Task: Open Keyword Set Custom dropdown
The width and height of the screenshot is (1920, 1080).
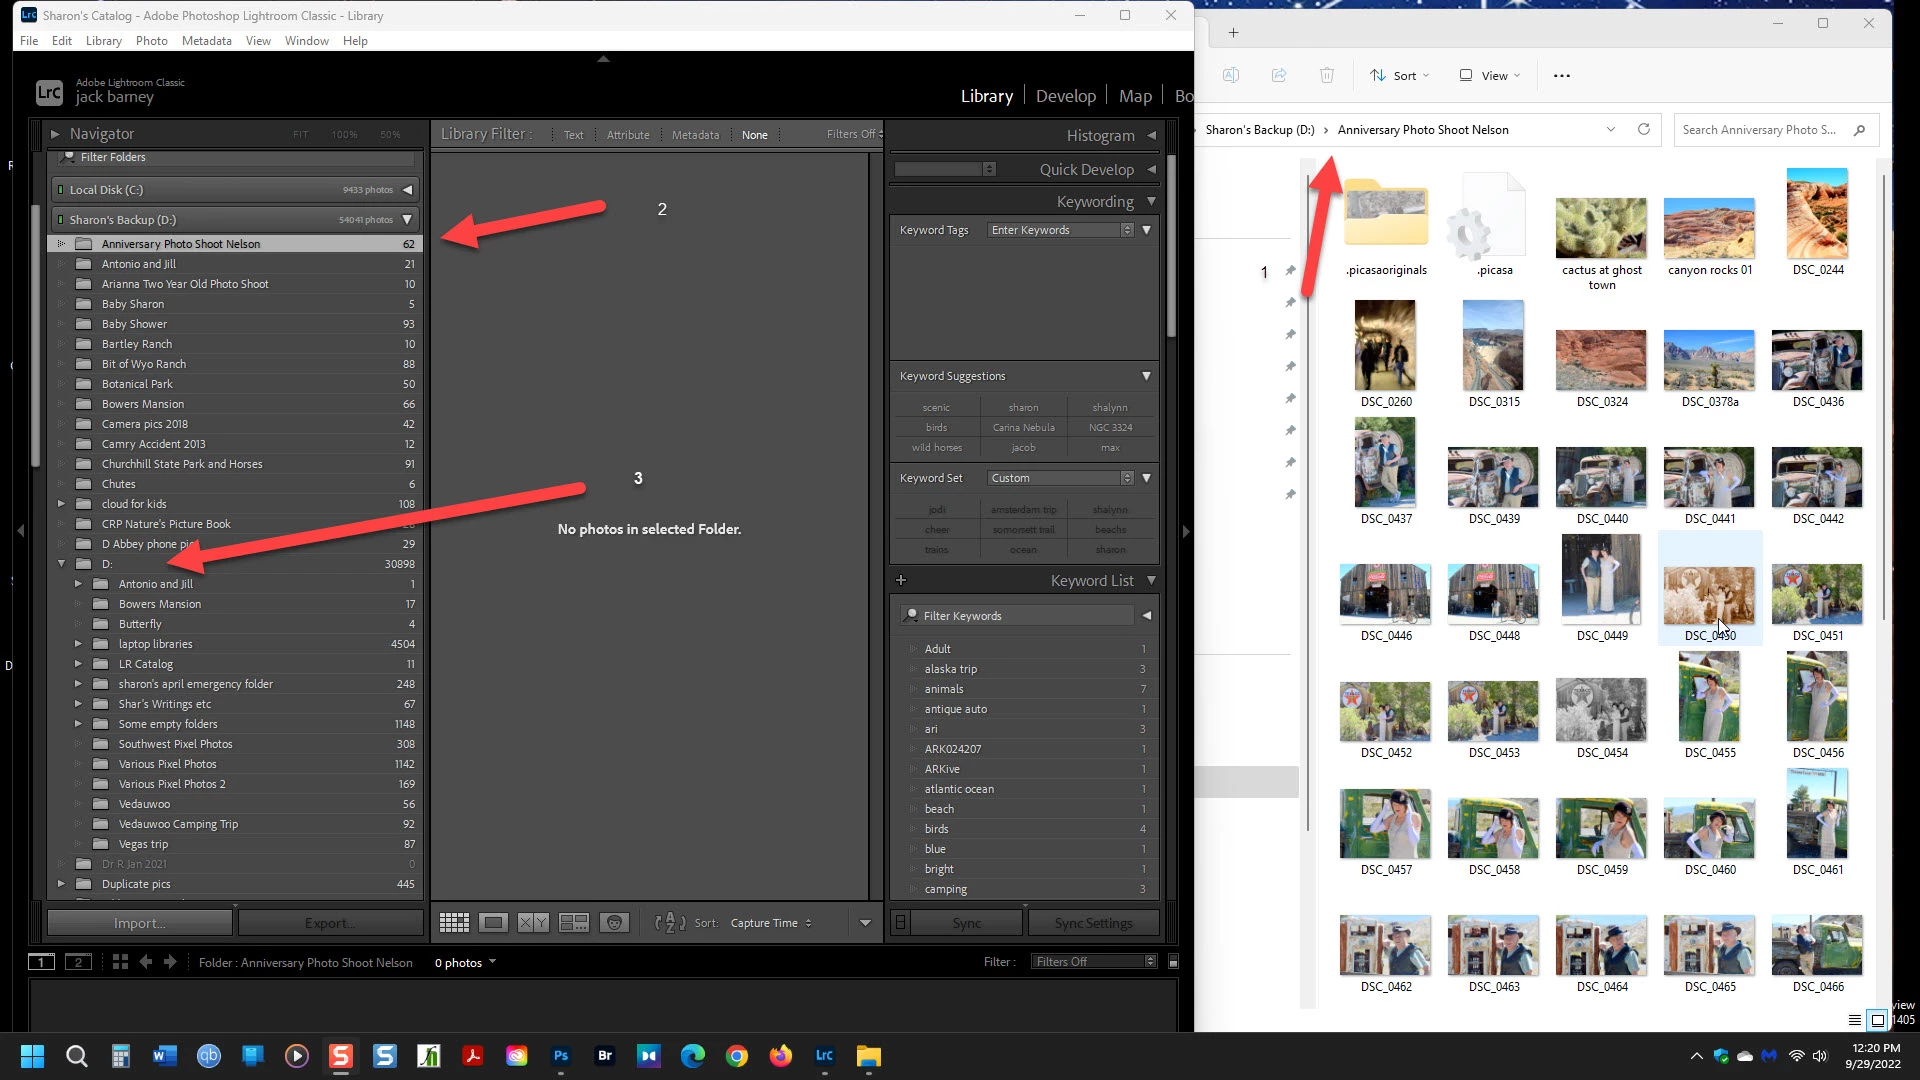Action: (1061, 478)
